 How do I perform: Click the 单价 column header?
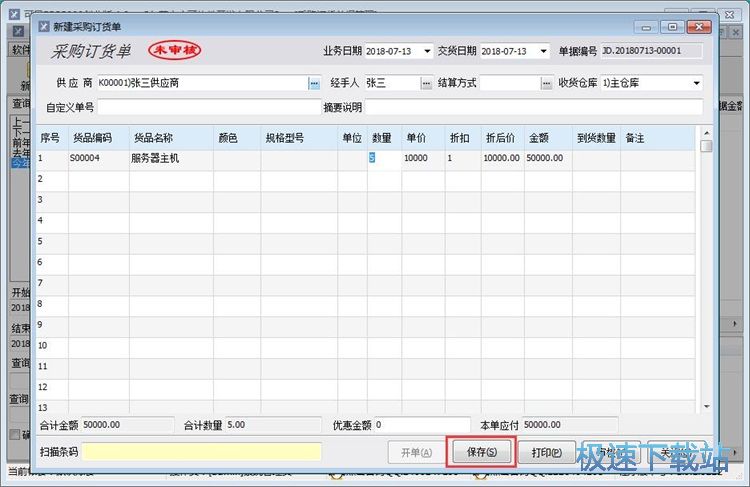click(423, 138)
